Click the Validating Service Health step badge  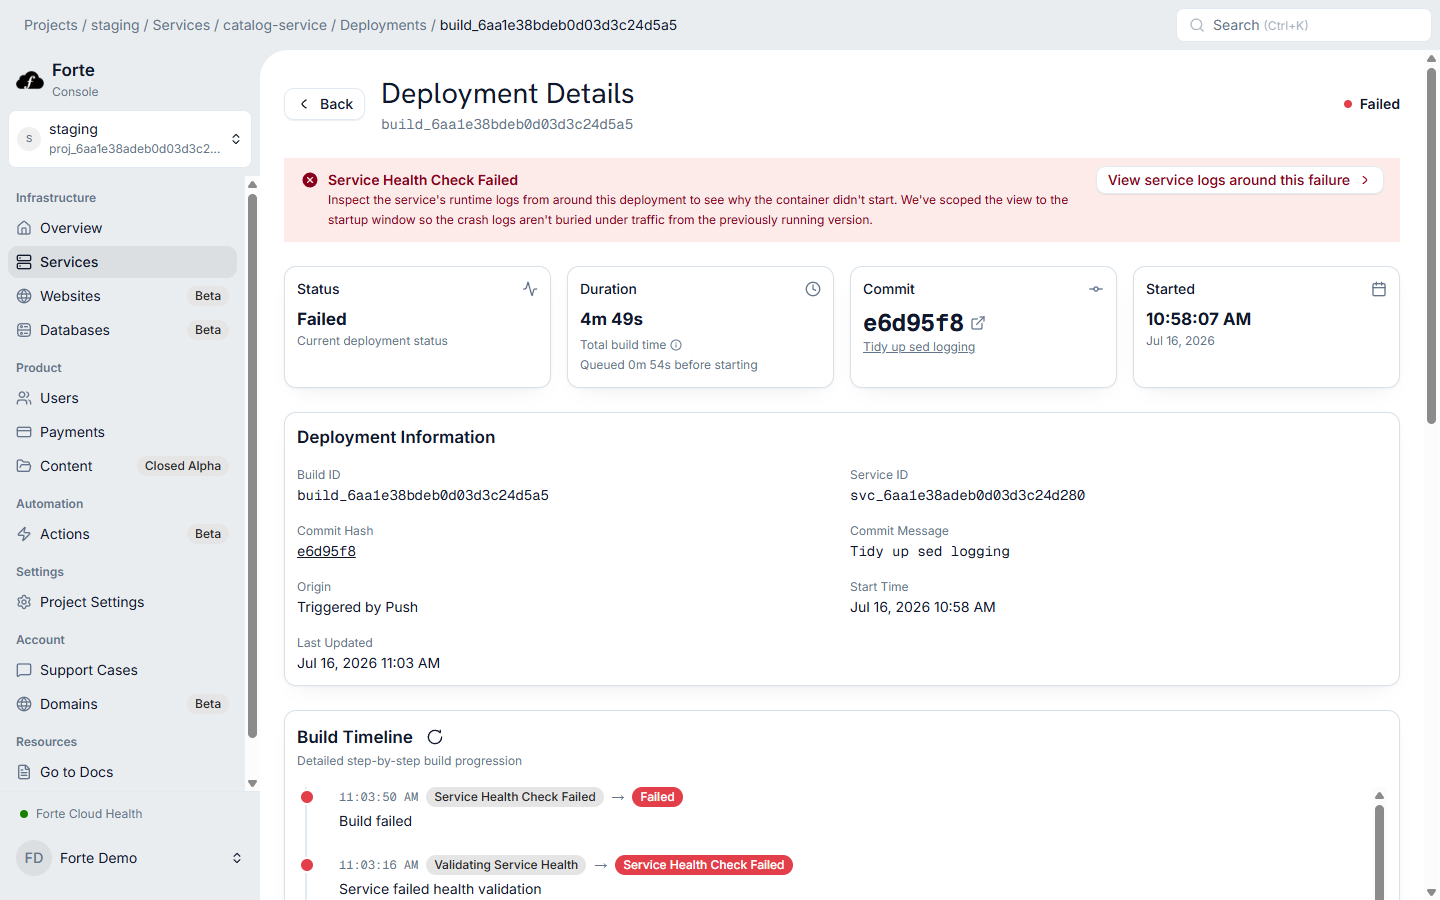tap(506, 865)
